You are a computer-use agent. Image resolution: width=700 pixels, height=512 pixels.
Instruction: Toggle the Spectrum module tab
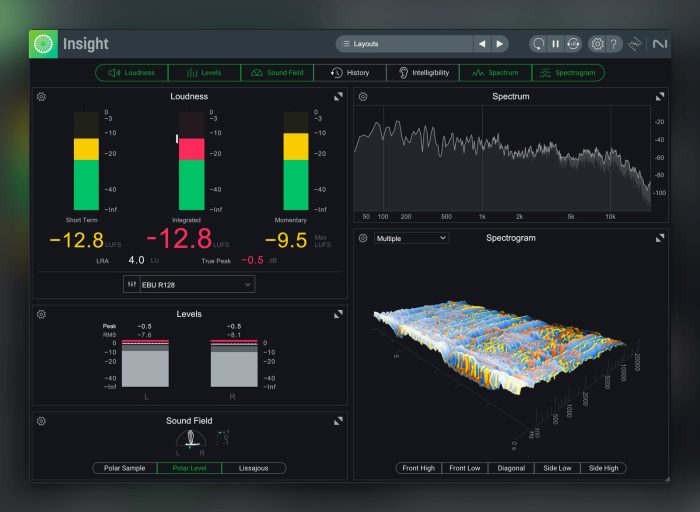(x=496, y=73)
